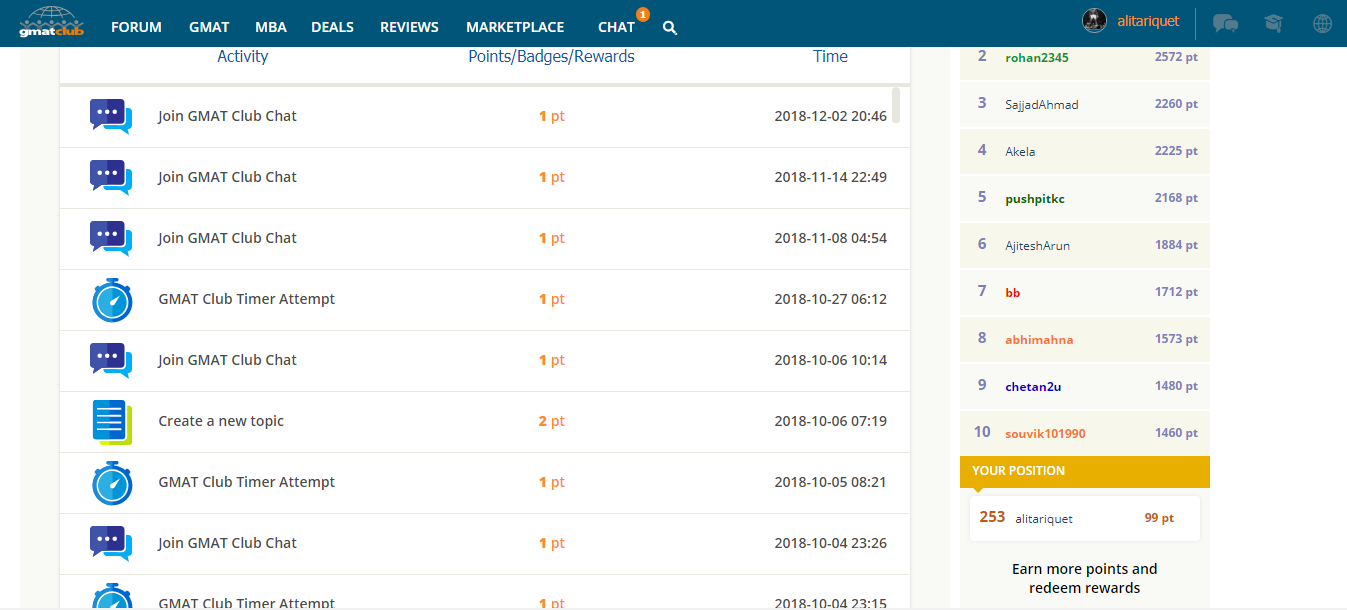Screen dimensions: 1347x610
Task: Click the 2018-12-02 20:46 timestamp
Action: pos(830,116)
